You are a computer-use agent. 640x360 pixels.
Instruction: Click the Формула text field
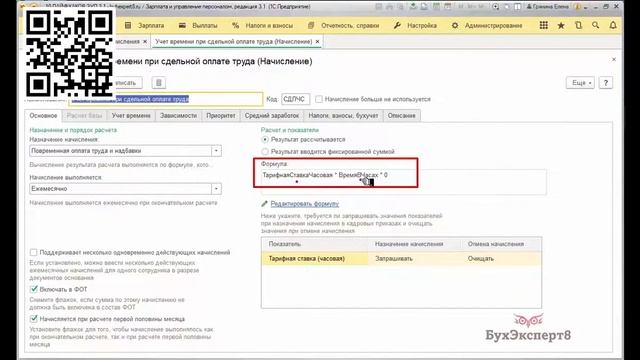click(403, 182)
